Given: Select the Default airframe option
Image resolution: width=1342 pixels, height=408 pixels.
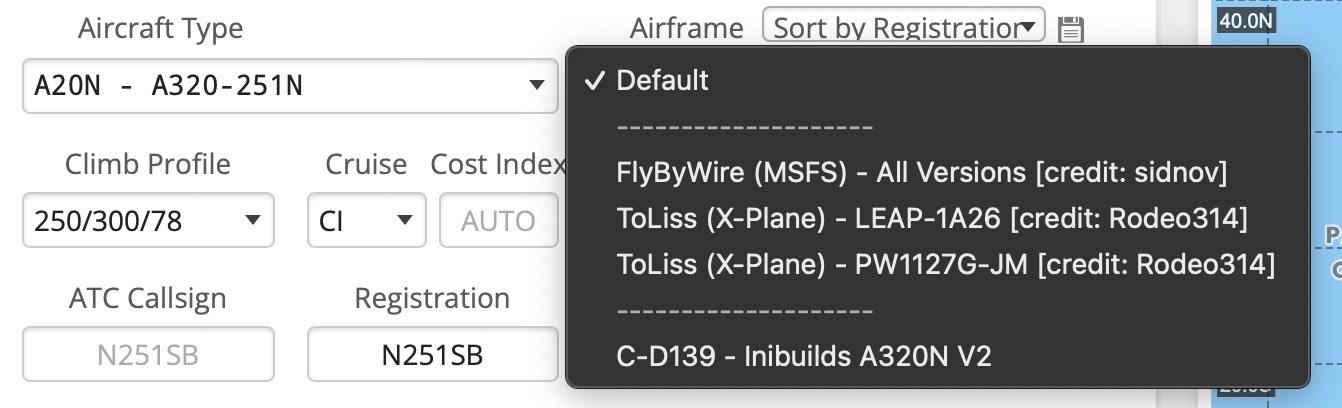Looking at the screenshot, I should 662,81.
